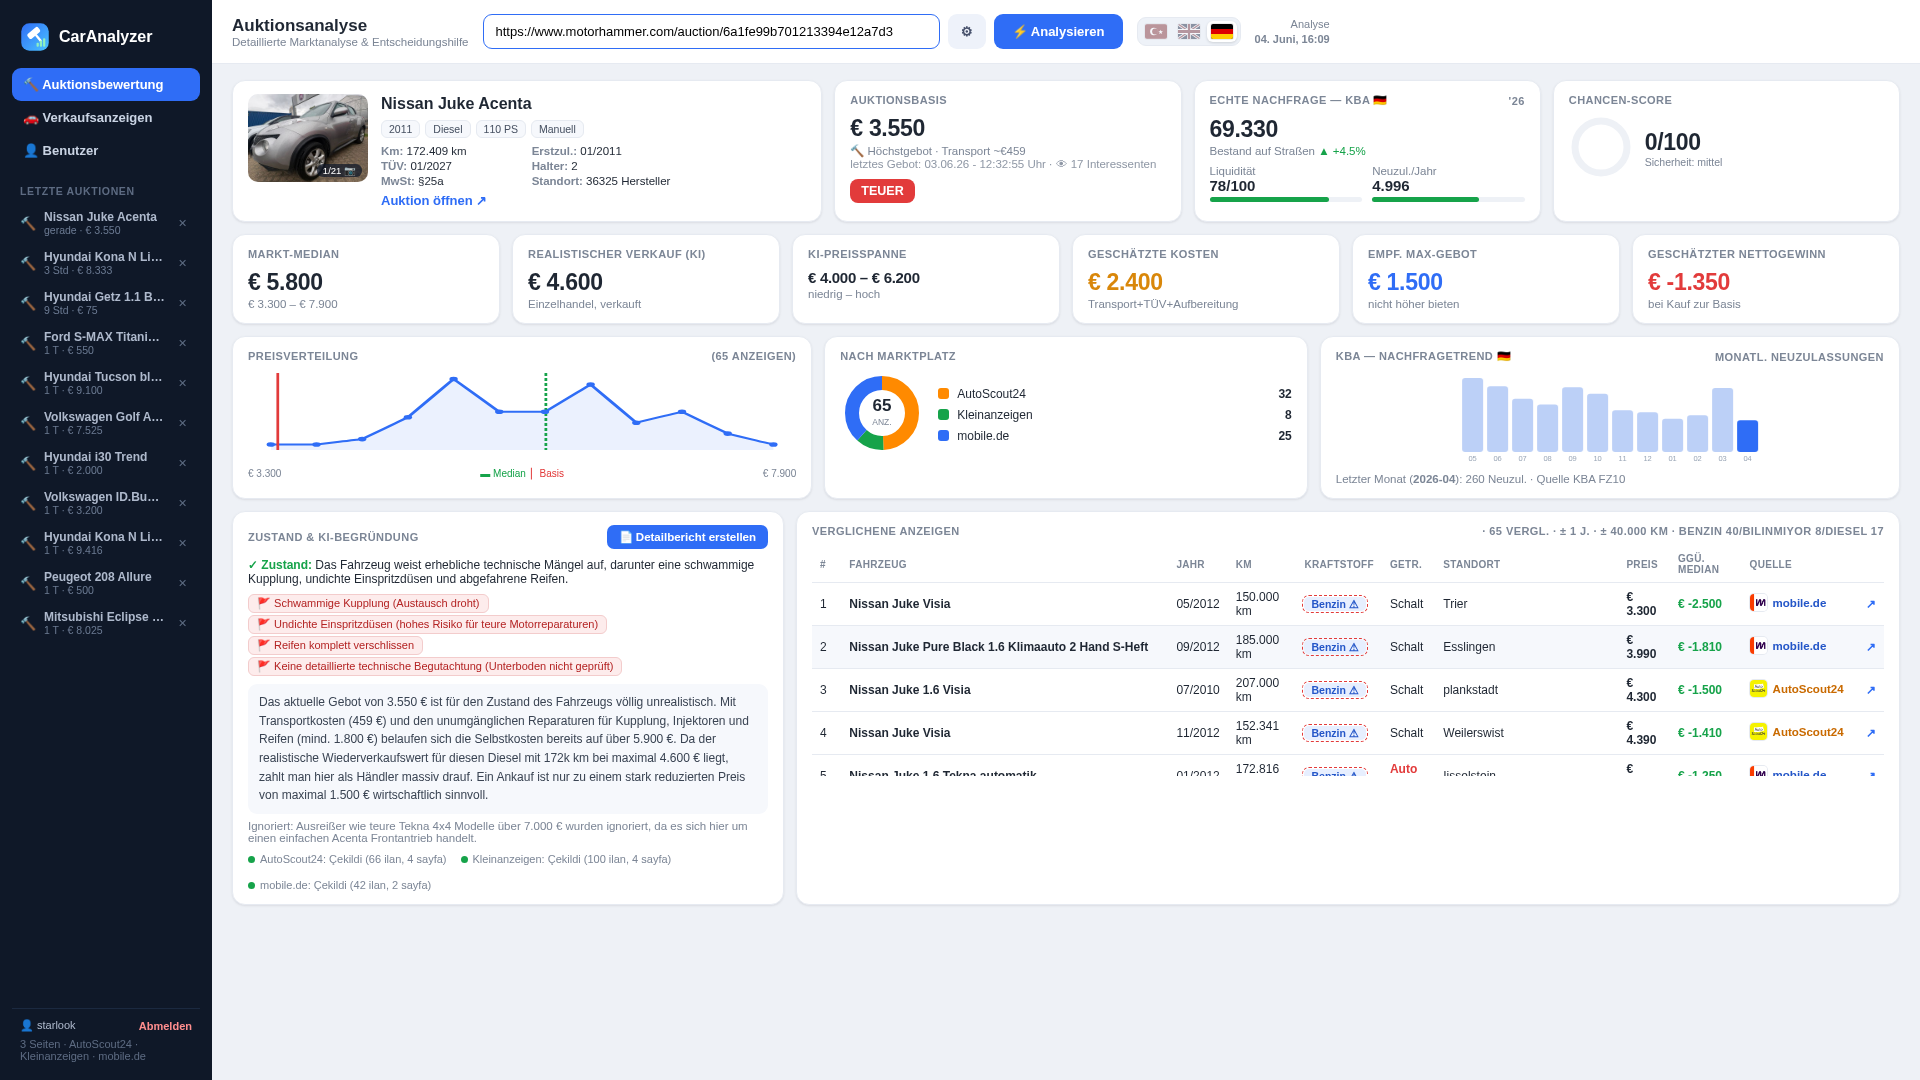Remove Hyundai Getz 1.1 entry
The width and height of the screenshot is (1920, 1080).
[182, 303]
